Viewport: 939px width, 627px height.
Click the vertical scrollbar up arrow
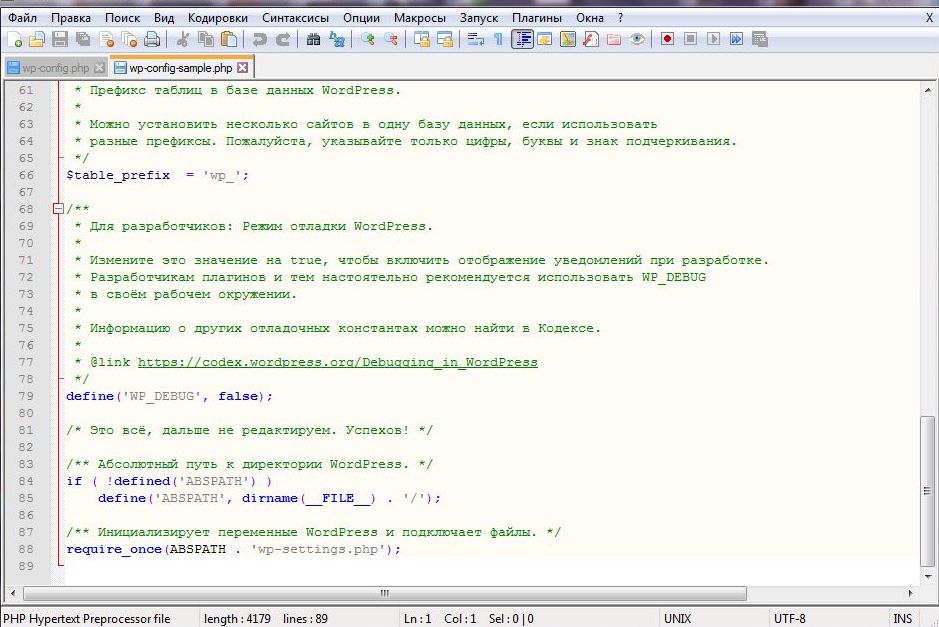click(x=928, y=91)
